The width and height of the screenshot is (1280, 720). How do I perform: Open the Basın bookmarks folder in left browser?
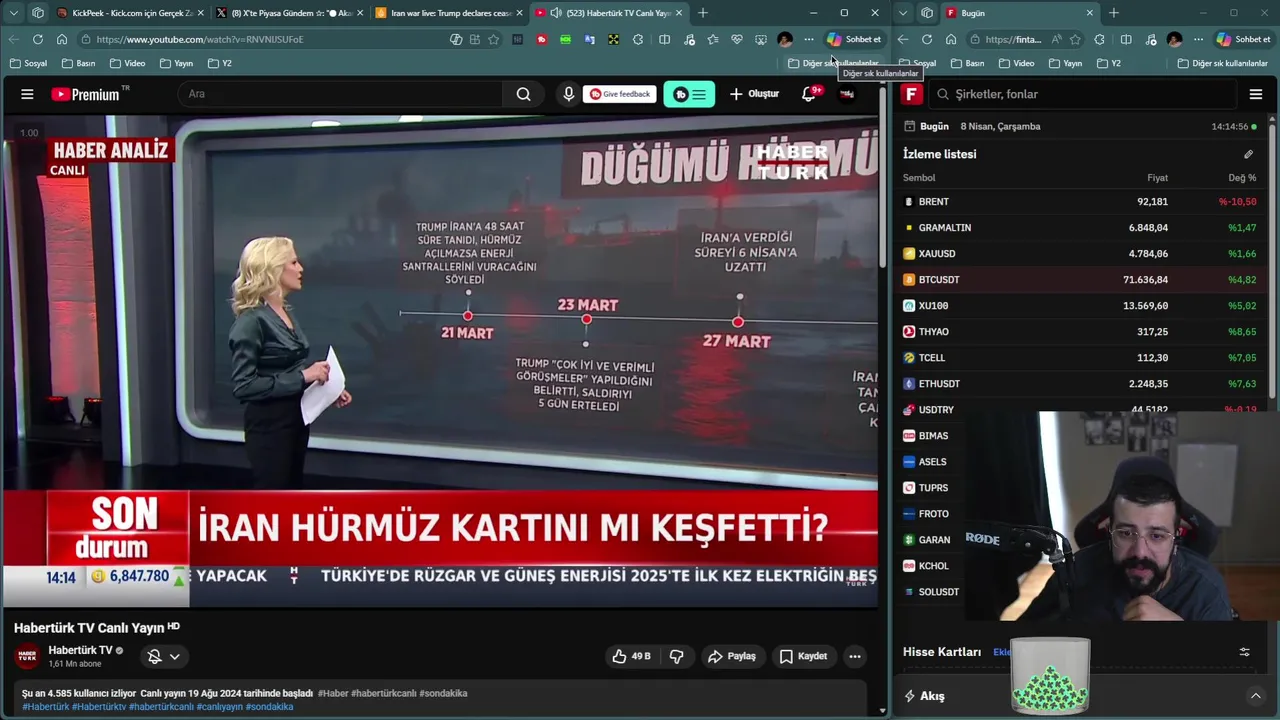pyautogui.click(x=78, y=63)
